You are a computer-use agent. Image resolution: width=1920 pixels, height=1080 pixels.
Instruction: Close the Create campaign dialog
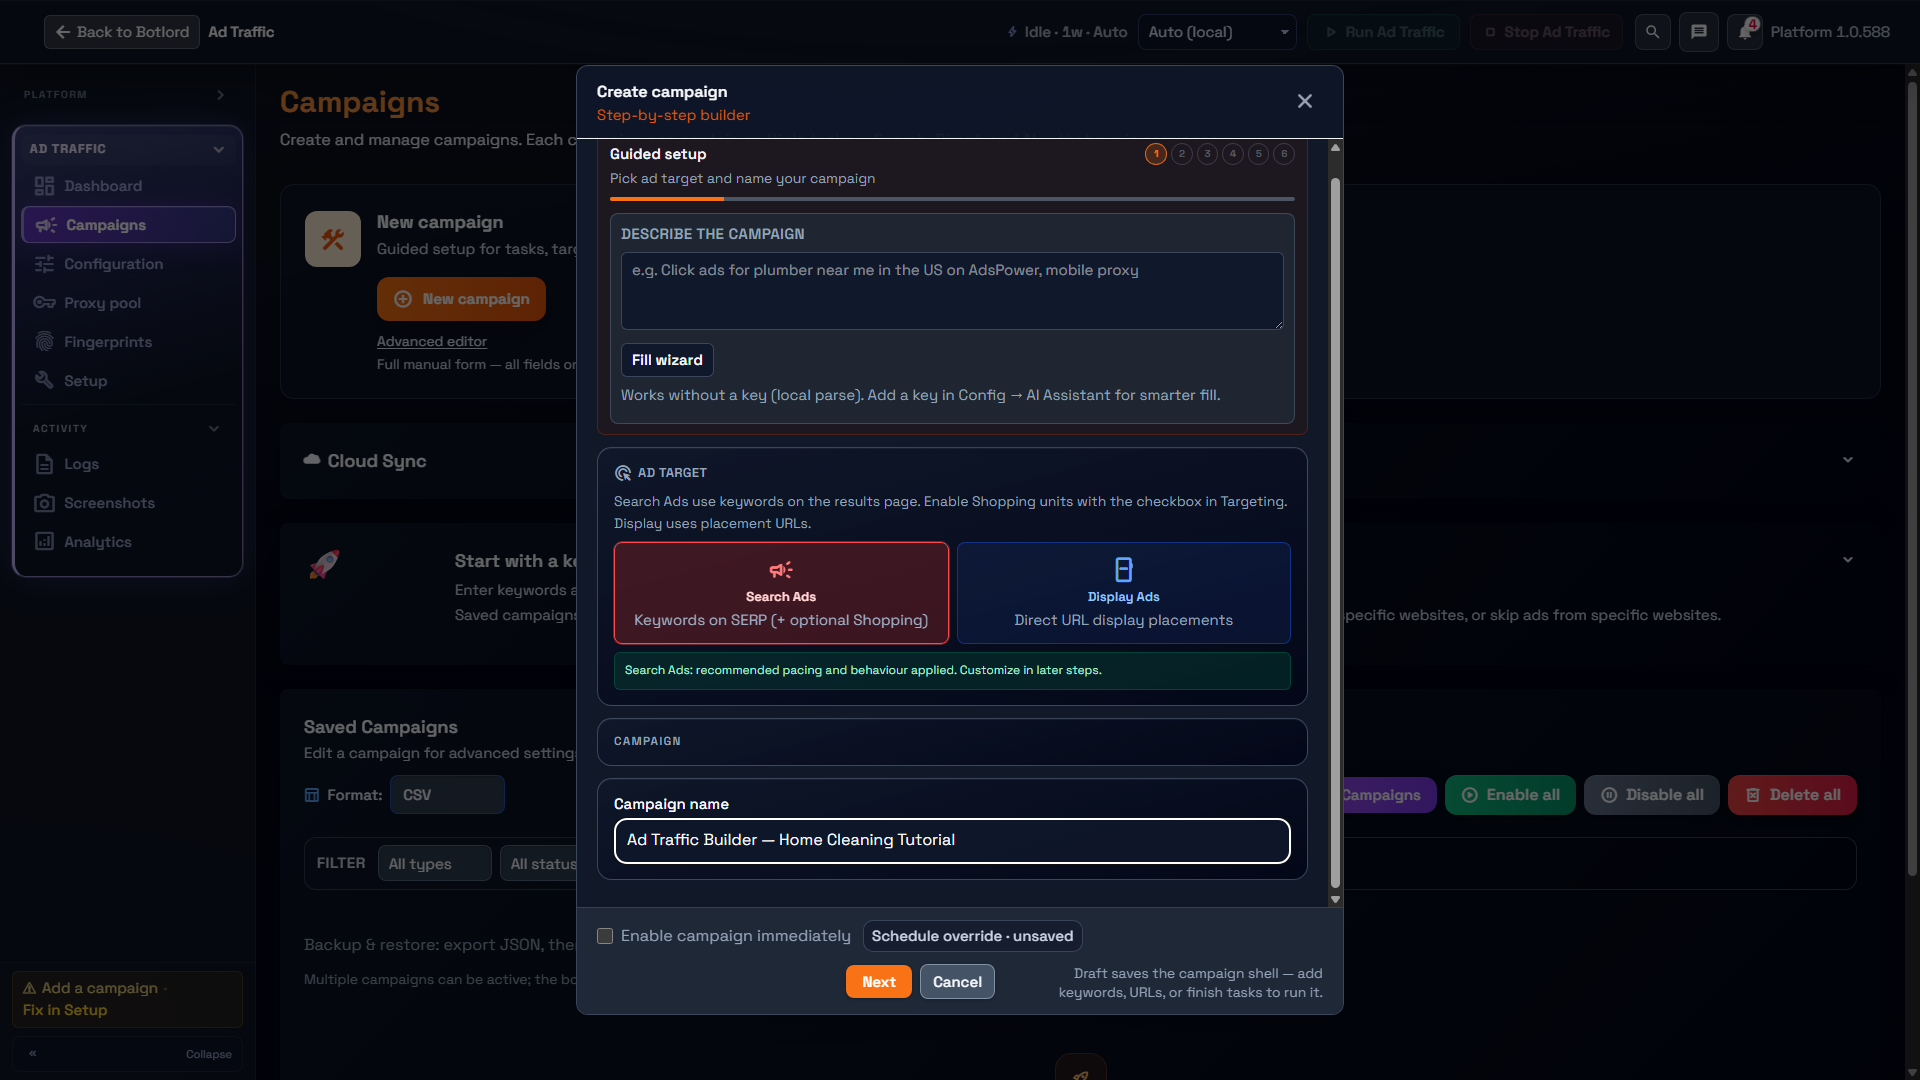[x=1304, y=101]
